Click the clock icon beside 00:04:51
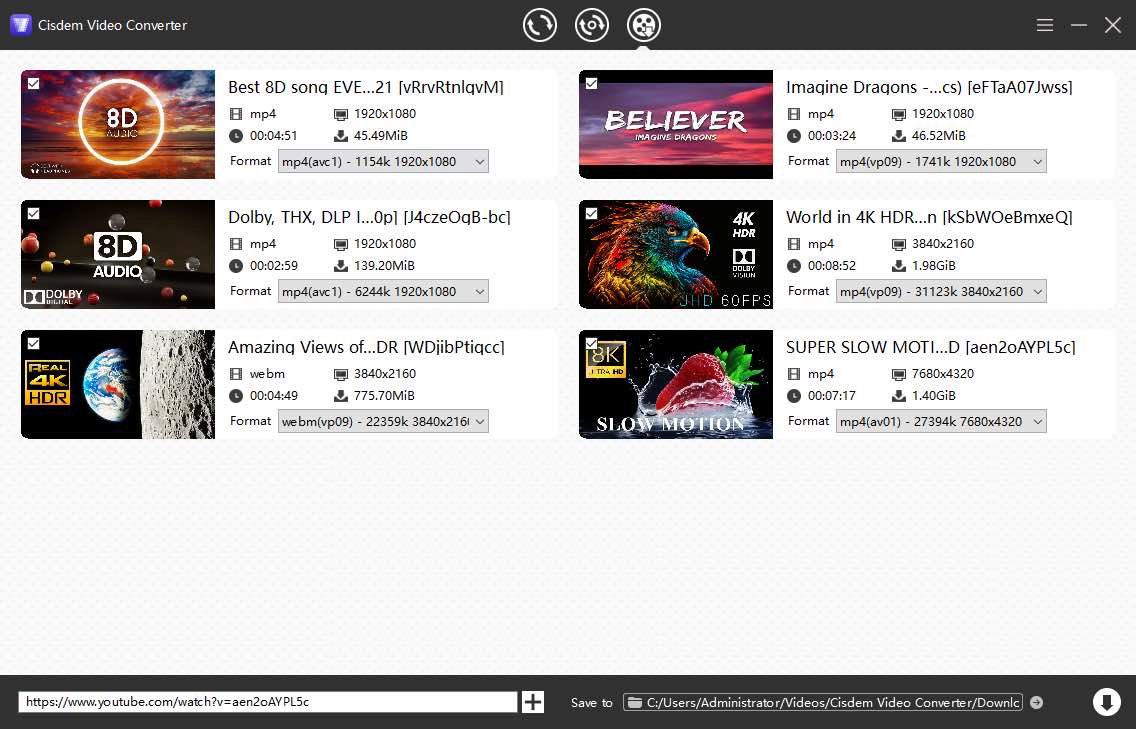Image resolution: width=1136 pixels, height=729 pixels. [x=235, y=136]
